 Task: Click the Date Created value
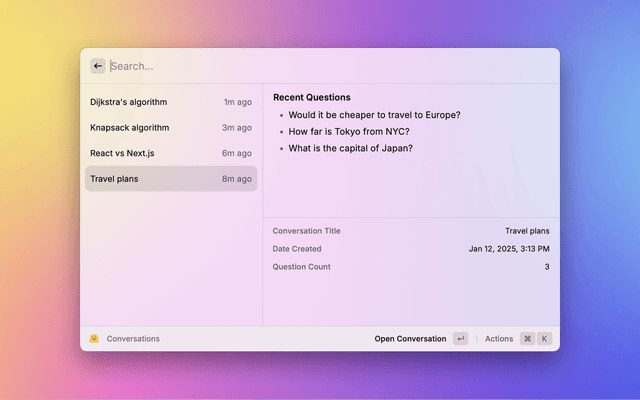(x=508, y=249)
